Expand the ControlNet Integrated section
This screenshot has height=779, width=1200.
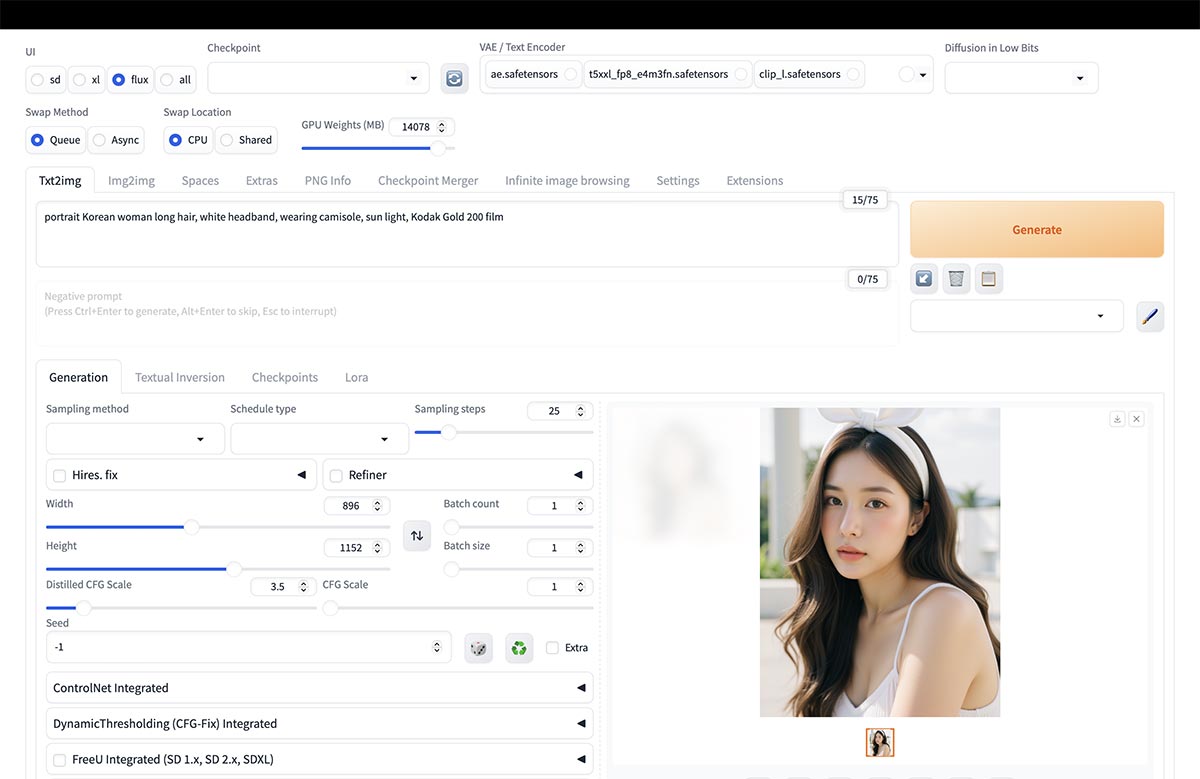click(x=319, y=688)
